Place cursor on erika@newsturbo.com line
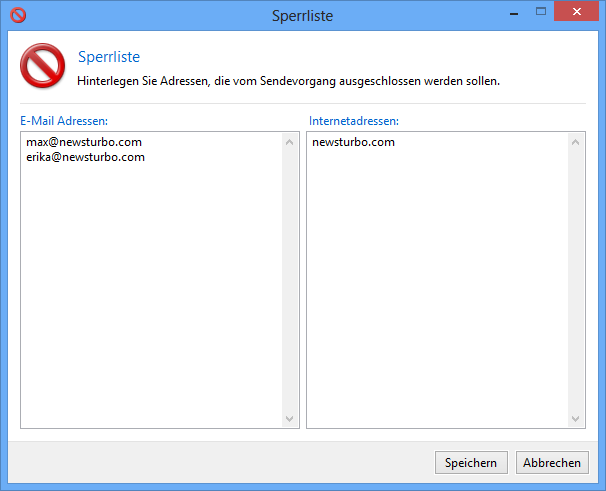 (x=85, y=157)
